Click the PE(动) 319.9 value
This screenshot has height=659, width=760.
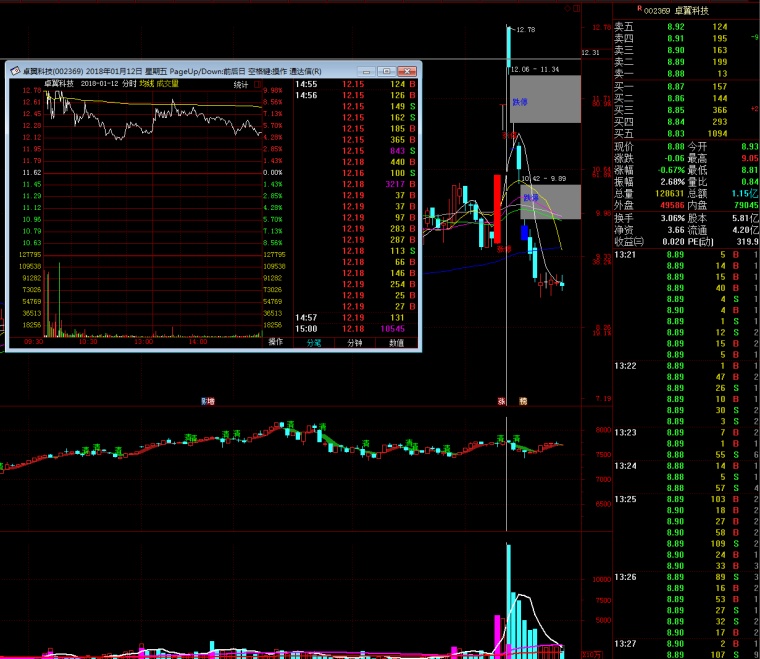coord(747,241)
